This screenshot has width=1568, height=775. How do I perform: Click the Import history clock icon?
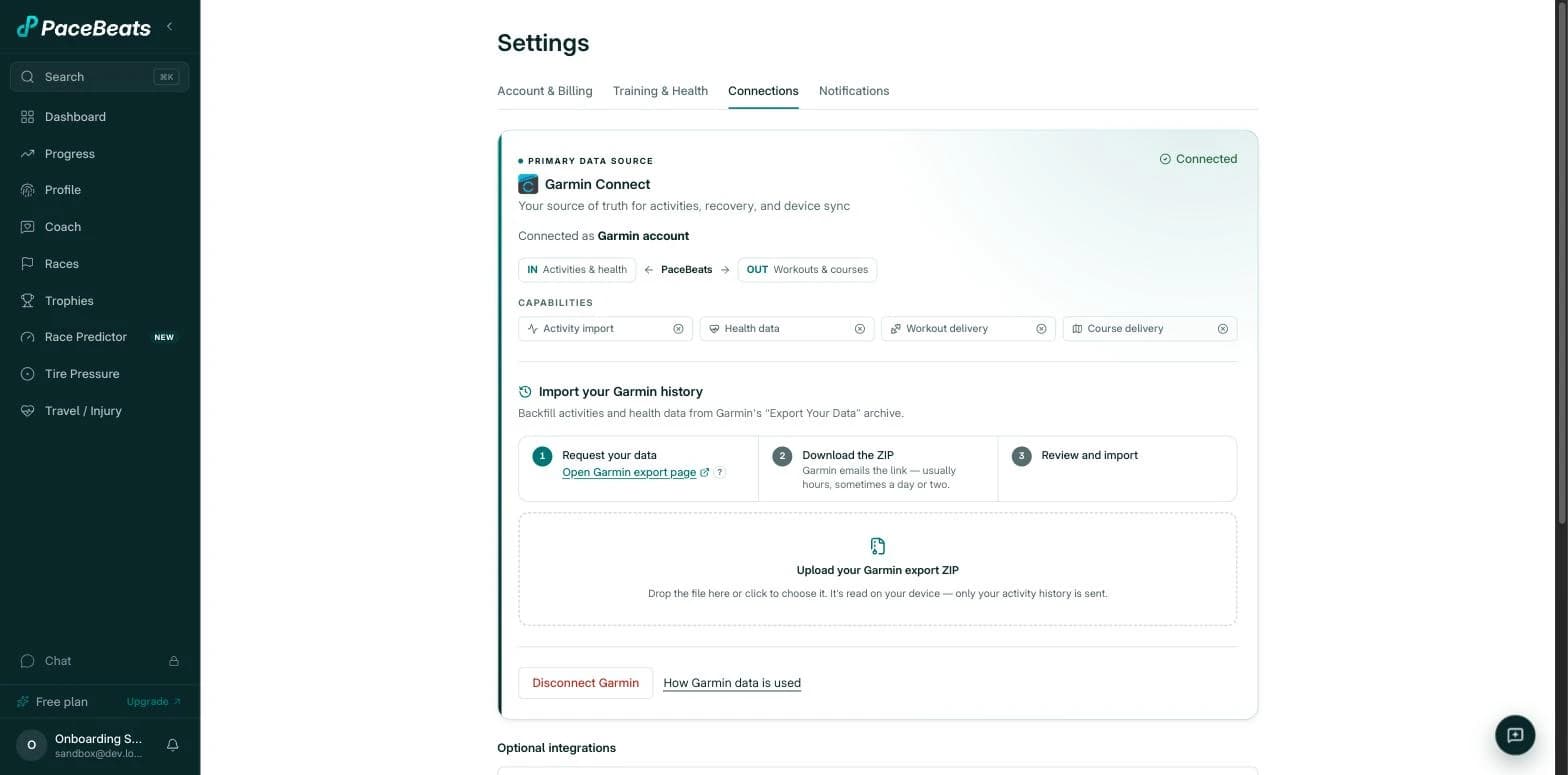click(525, 392)
